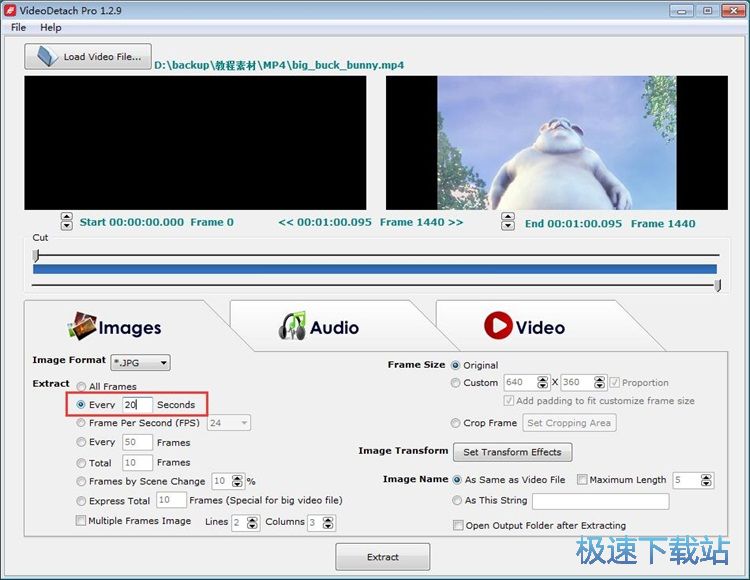Select As Same as Video File option

pyautogui.click(x=457, y=480)
